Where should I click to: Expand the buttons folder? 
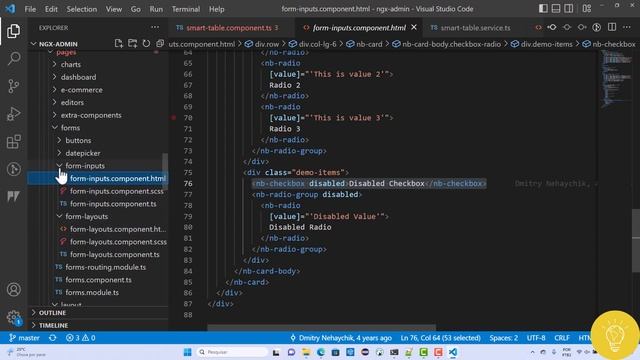(x=78, y=140)
